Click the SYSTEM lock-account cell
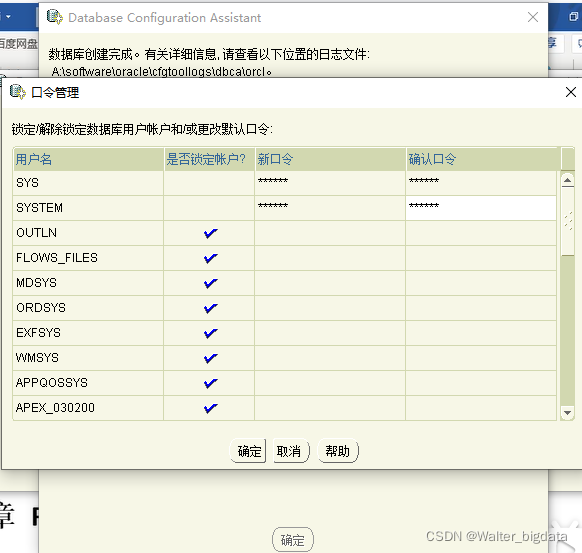Image resolution: width=582 pixels, height=553 pixels. click(209, 208)
